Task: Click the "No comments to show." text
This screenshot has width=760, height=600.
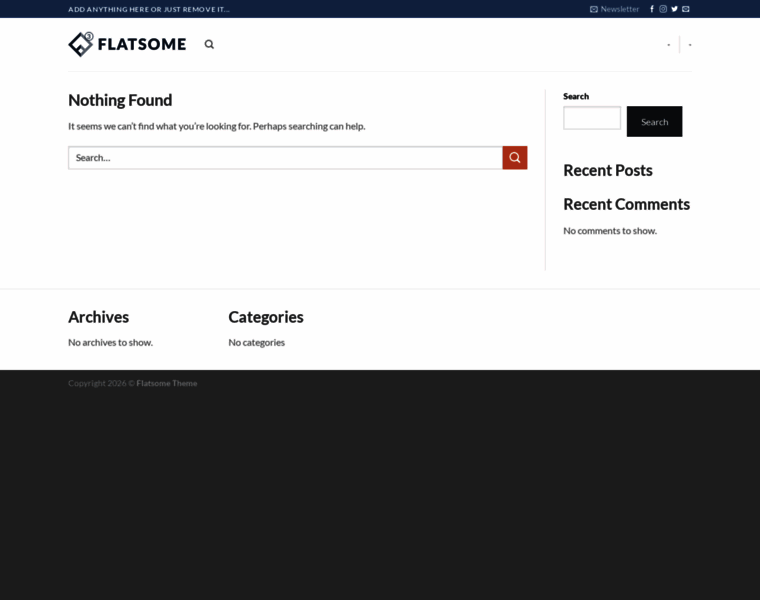Action: point(609,231)
